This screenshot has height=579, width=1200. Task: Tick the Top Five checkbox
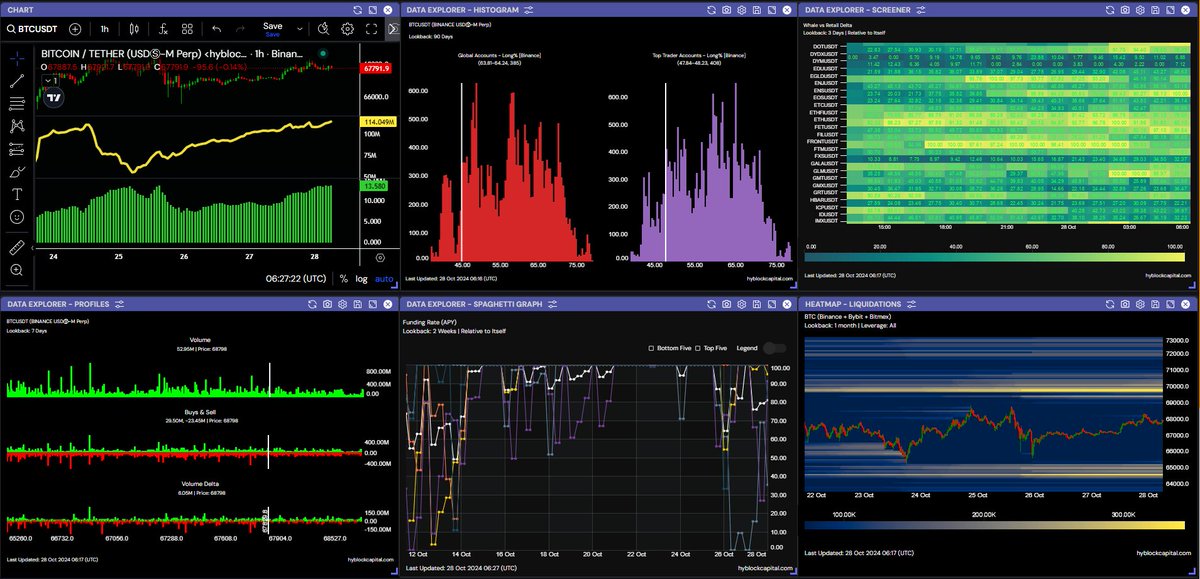coord(698,348)
